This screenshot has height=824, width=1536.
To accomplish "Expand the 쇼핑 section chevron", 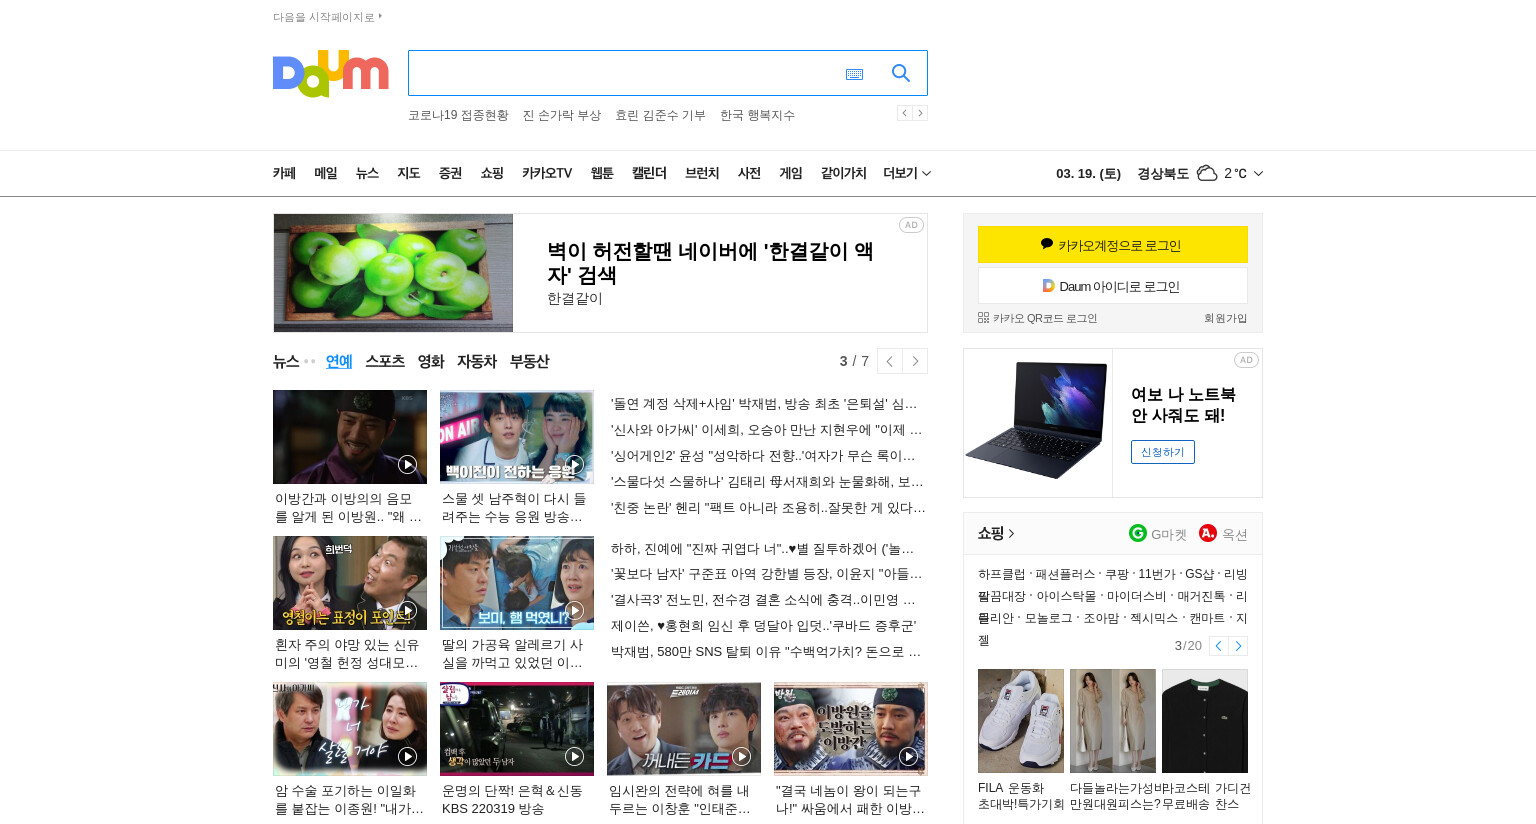I will pos(1011,533).
